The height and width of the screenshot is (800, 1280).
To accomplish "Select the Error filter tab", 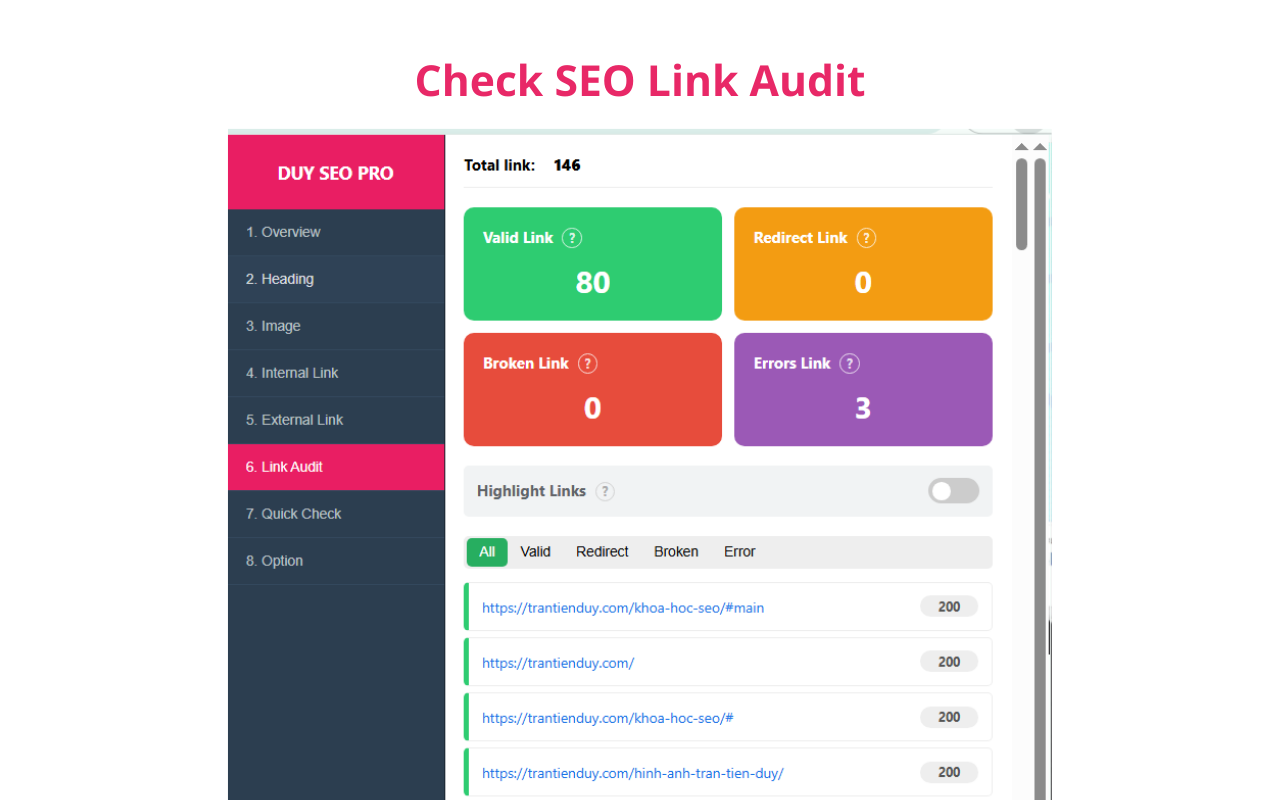I will [x=739, y=551].
